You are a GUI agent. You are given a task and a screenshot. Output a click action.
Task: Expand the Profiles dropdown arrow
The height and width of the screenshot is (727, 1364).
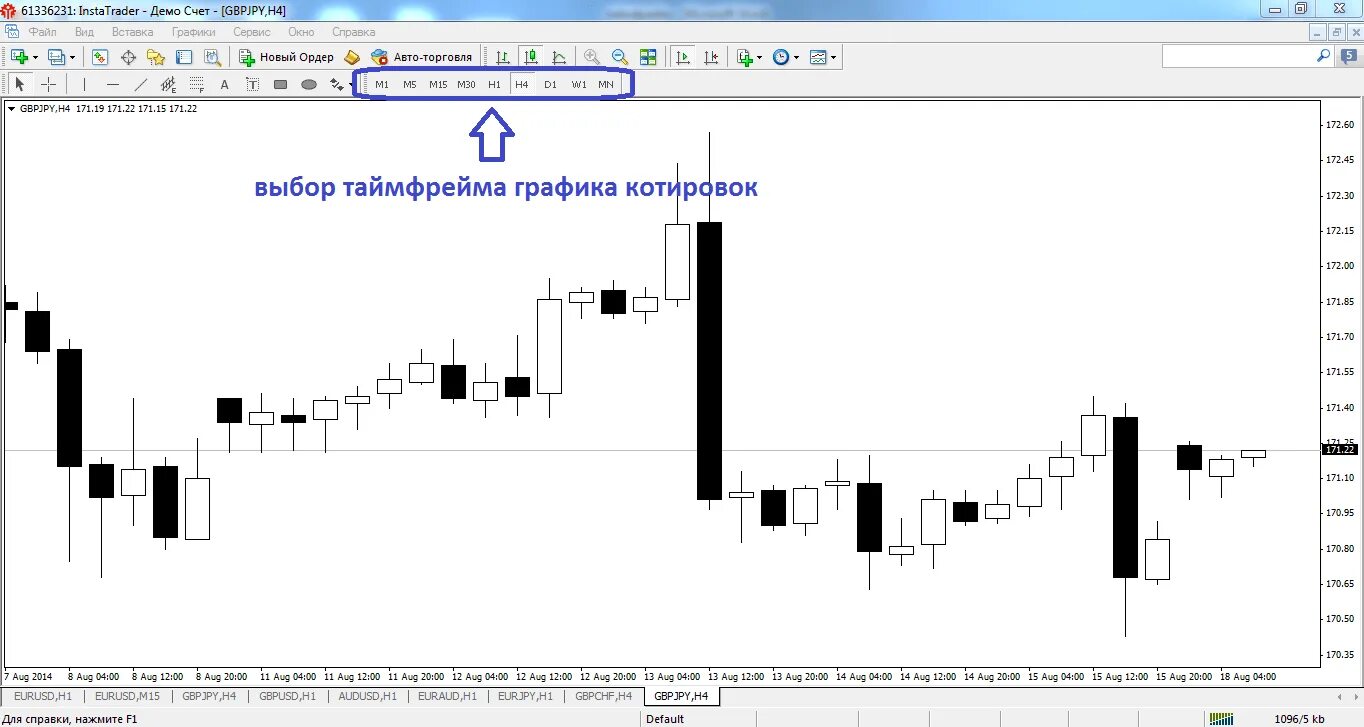[73, 57]
